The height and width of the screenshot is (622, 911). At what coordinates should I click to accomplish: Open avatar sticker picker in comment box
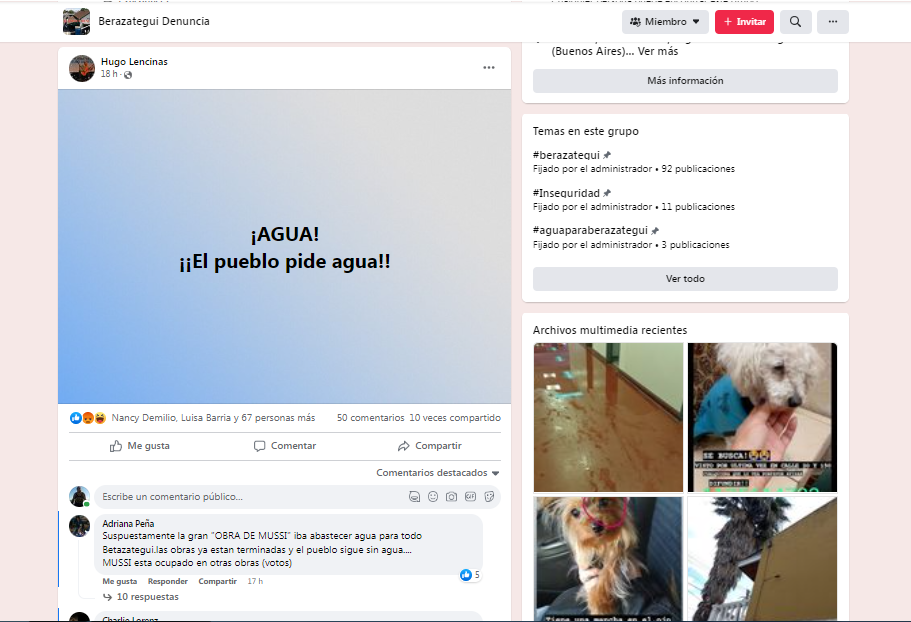tap(414, 497)
